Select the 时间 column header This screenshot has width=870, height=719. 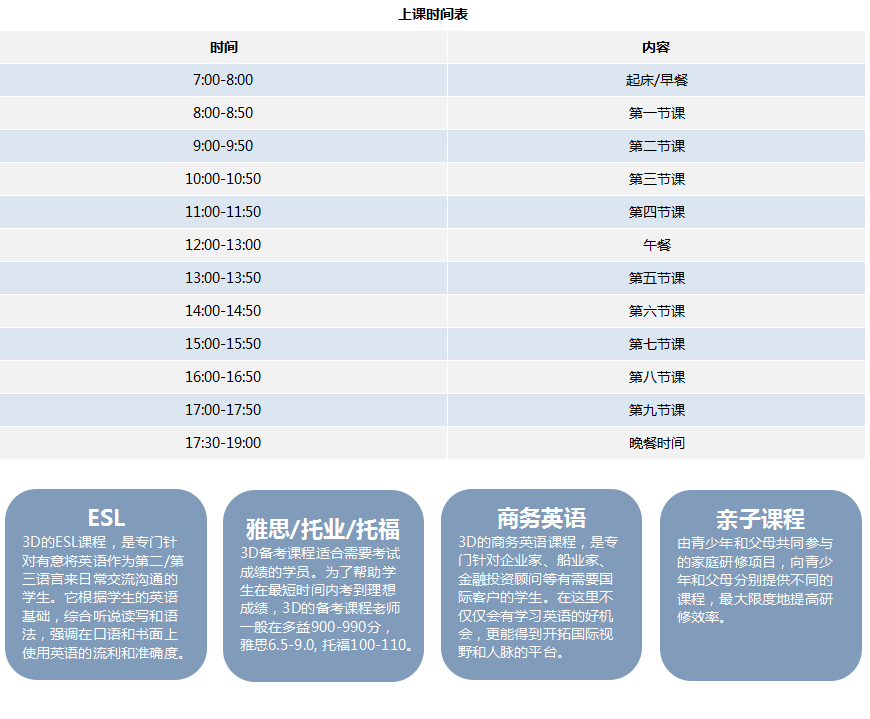(224, 47)
